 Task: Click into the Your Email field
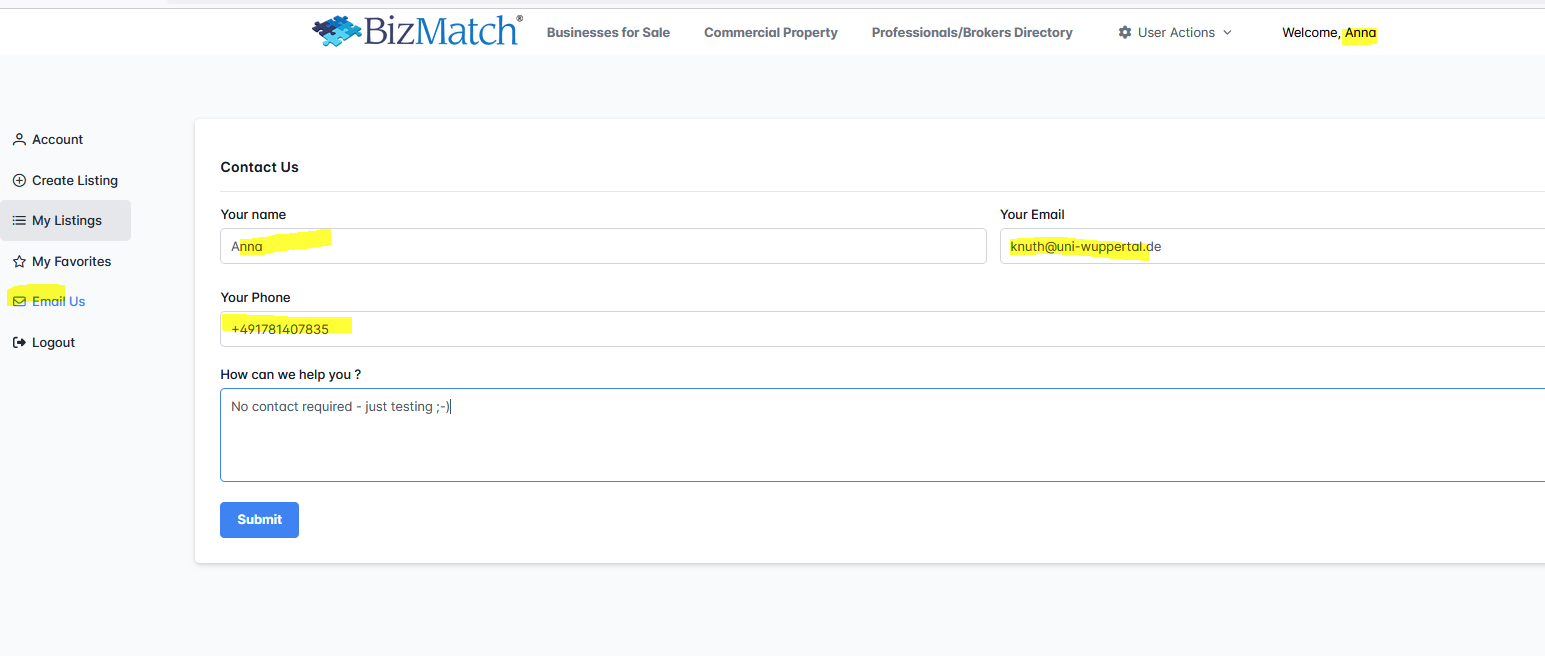1272,246
